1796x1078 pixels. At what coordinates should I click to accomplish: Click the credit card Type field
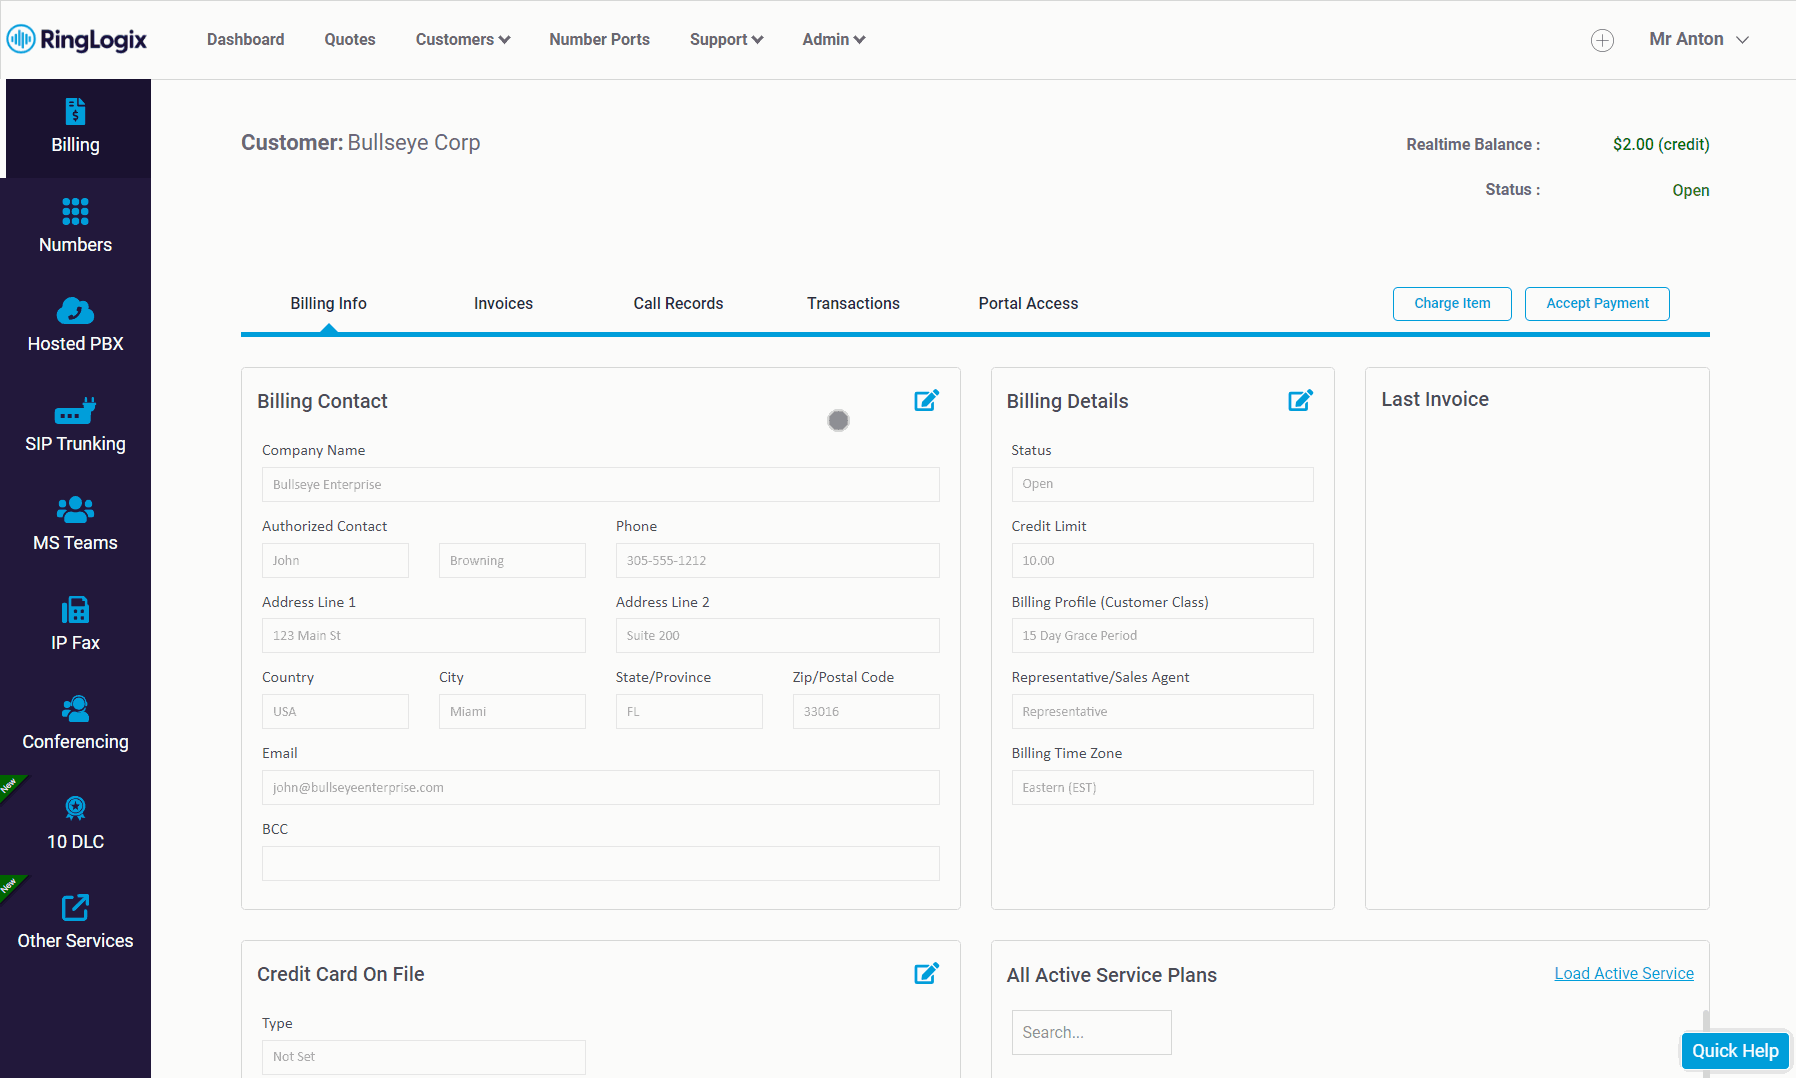click(x=424, y=1057)
